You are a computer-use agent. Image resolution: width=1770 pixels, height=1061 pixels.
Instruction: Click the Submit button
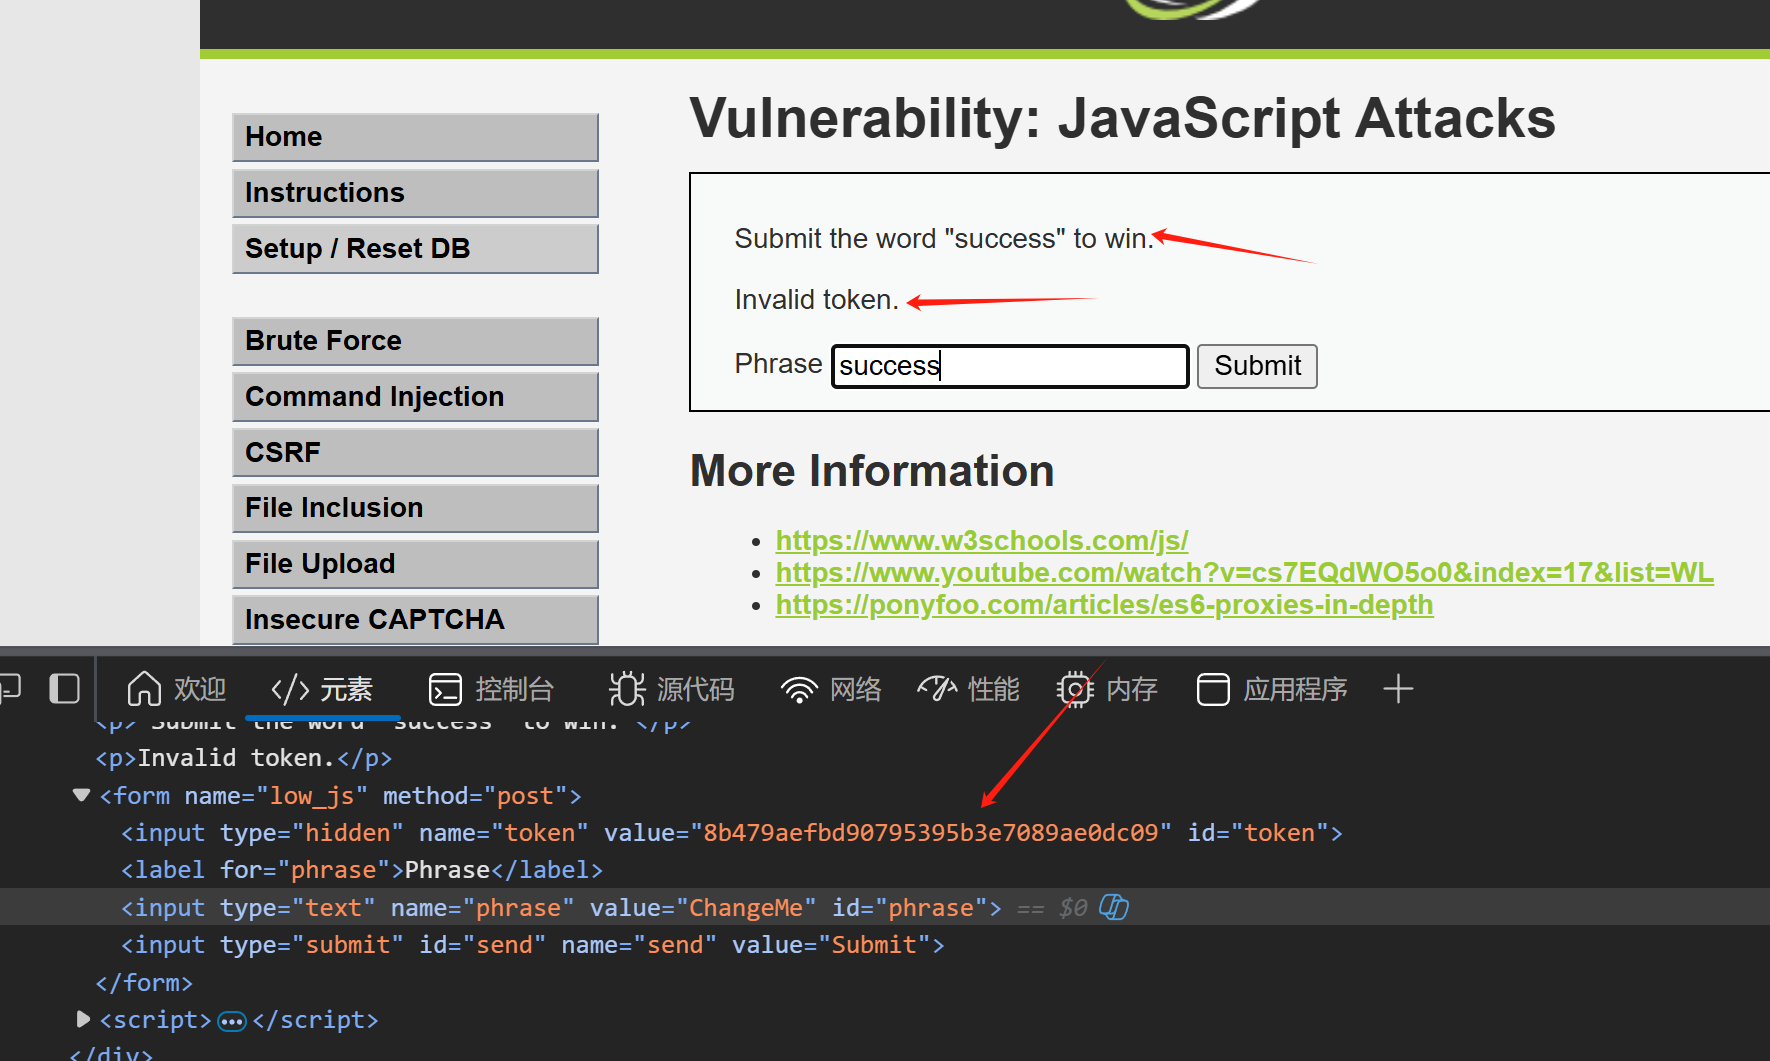[1257, 366]
